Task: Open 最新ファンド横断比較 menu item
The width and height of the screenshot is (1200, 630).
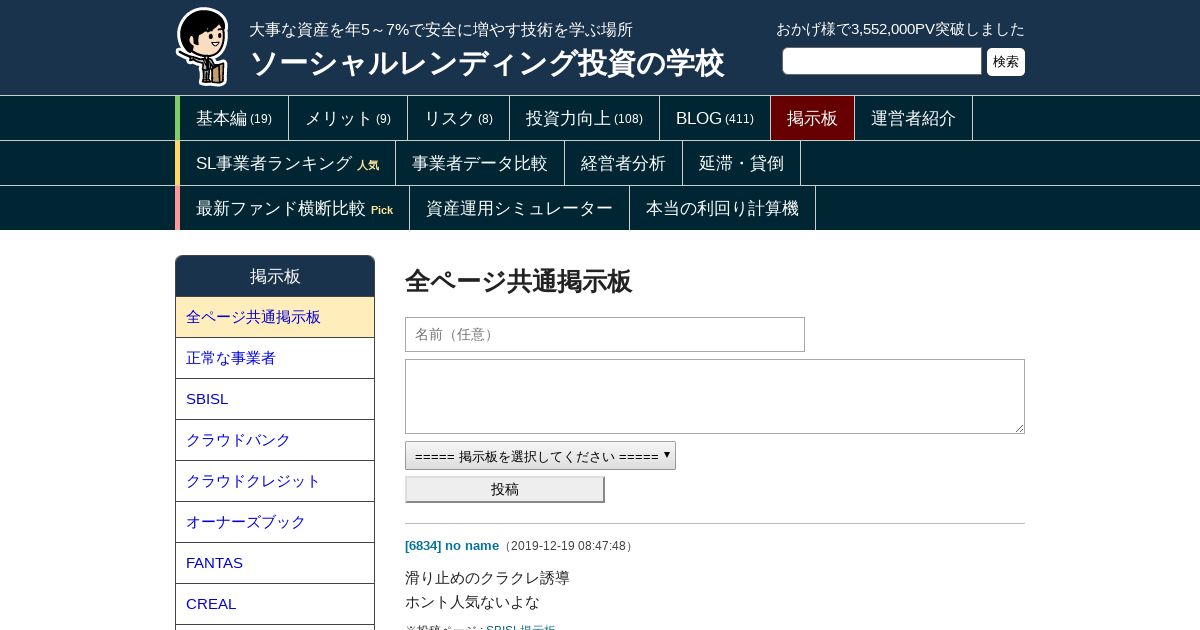Action: click(x=295, y=208)
